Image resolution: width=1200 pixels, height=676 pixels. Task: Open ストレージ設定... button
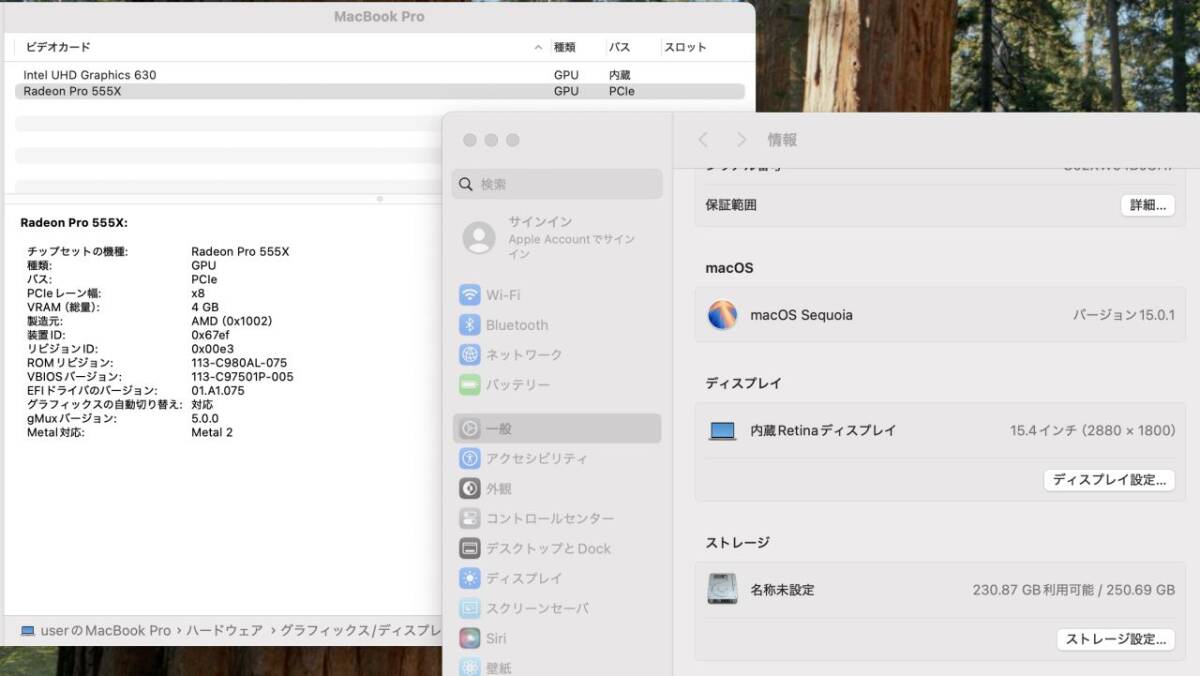1116,639
